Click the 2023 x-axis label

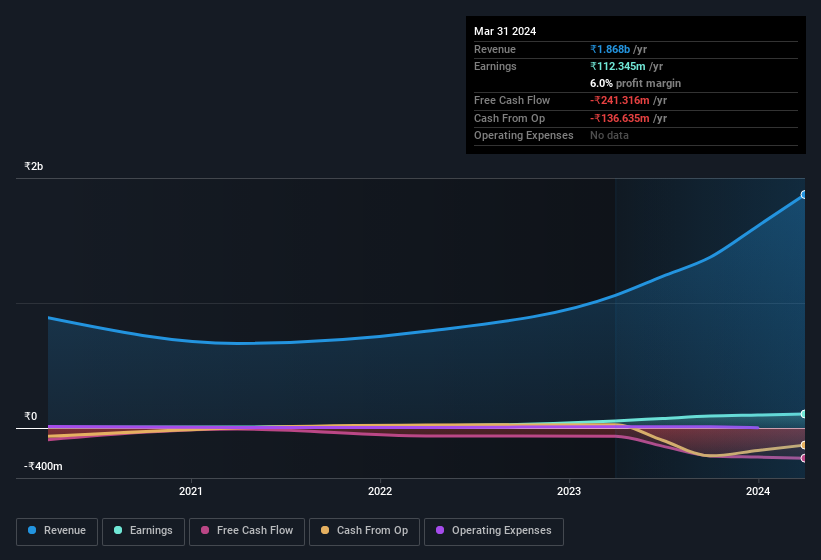tap(569, 491)
